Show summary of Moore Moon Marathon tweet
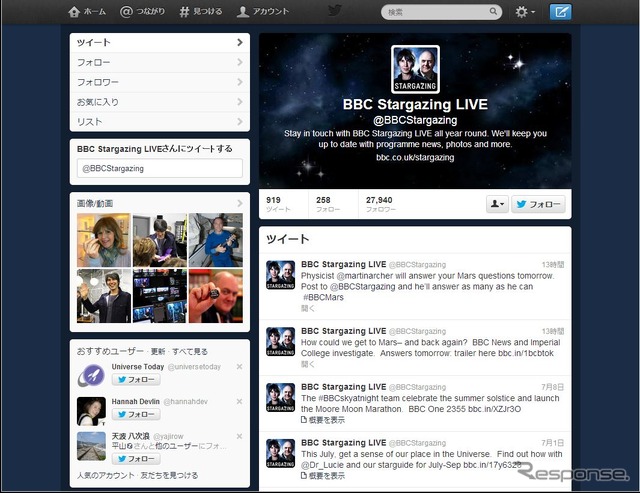Image resolution: width=640 pixels, height=493 pixels. point(323,420)
